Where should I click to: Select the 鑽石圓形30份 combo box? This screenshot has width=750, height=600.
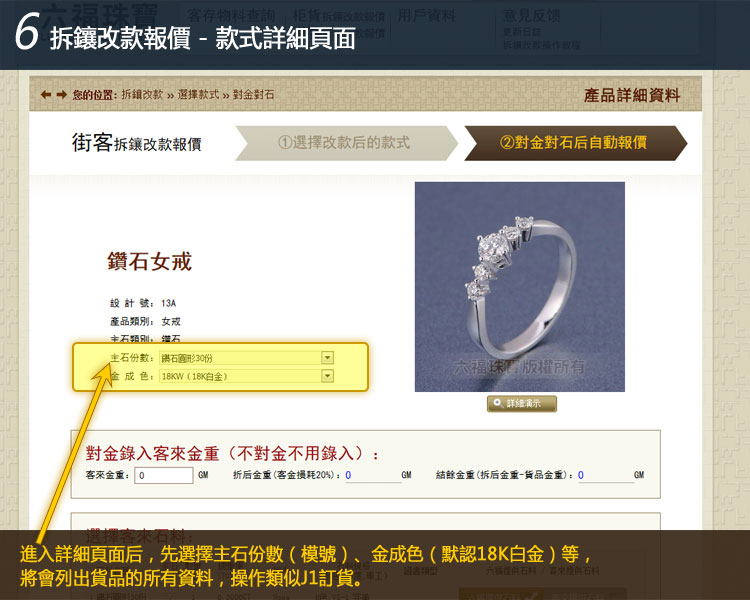click(246, 358)
